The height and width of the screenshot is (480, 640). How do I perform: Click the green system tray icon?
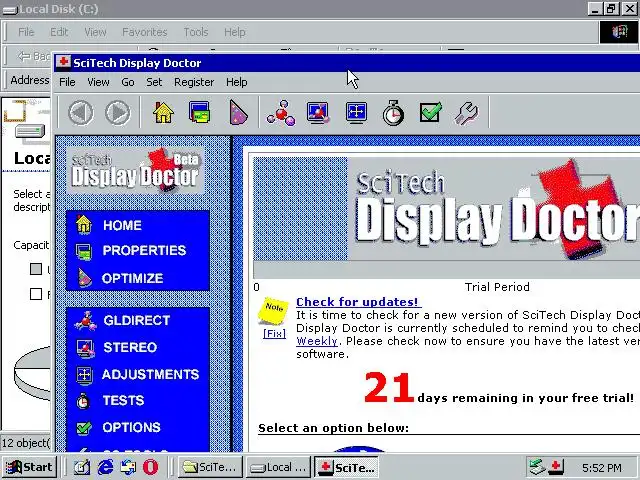[x=537, y=466]
